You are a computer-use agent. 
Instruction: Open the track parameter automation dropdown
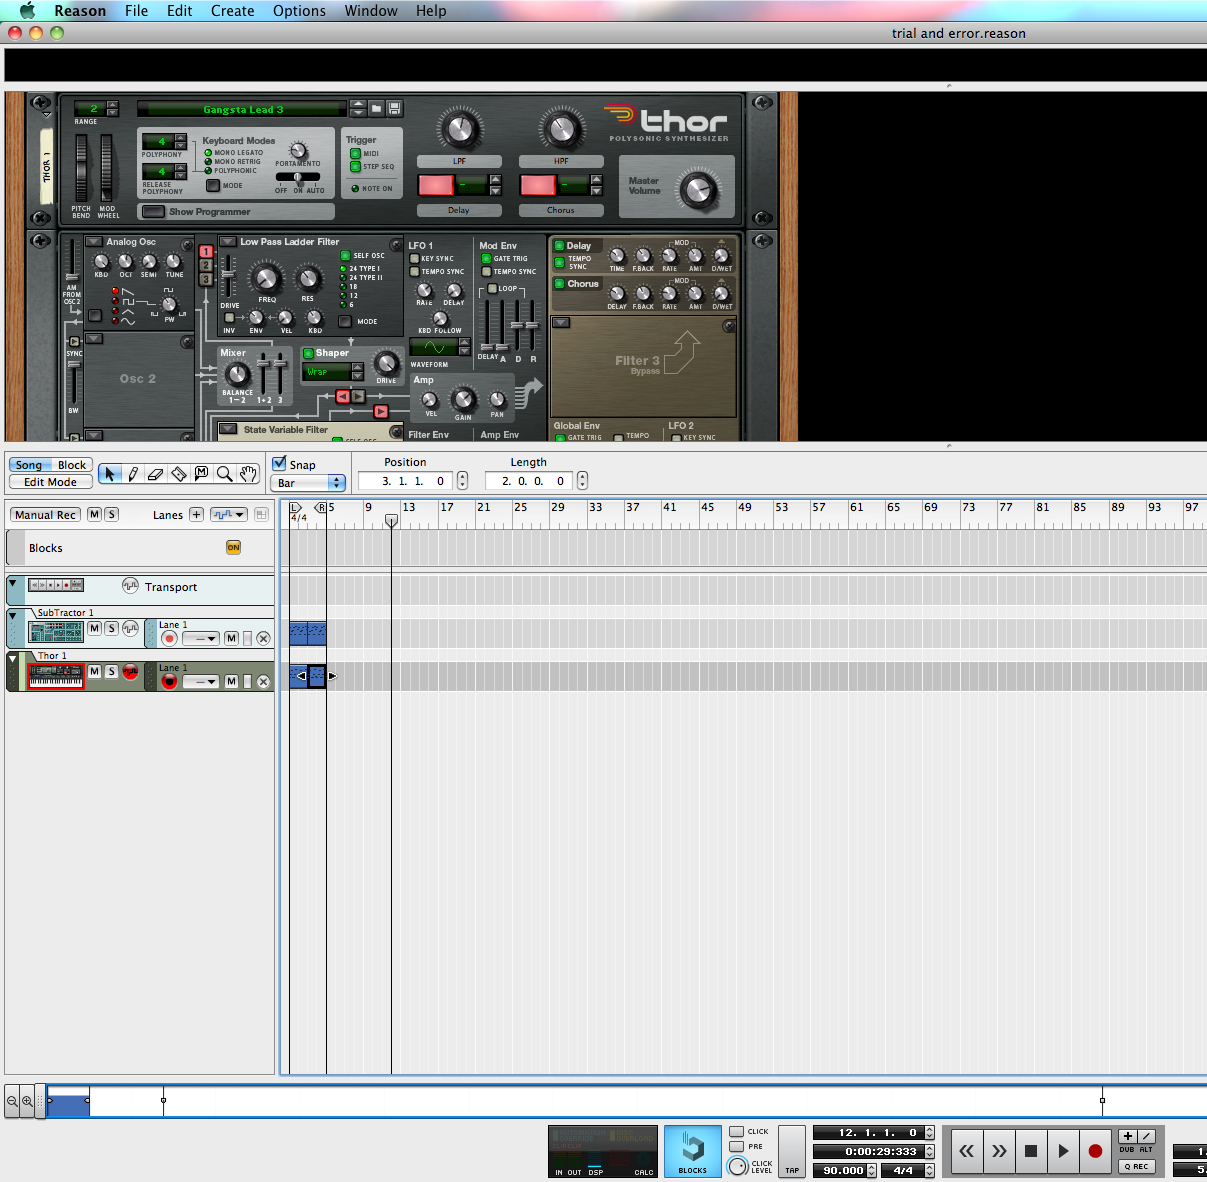click(228, 514)
